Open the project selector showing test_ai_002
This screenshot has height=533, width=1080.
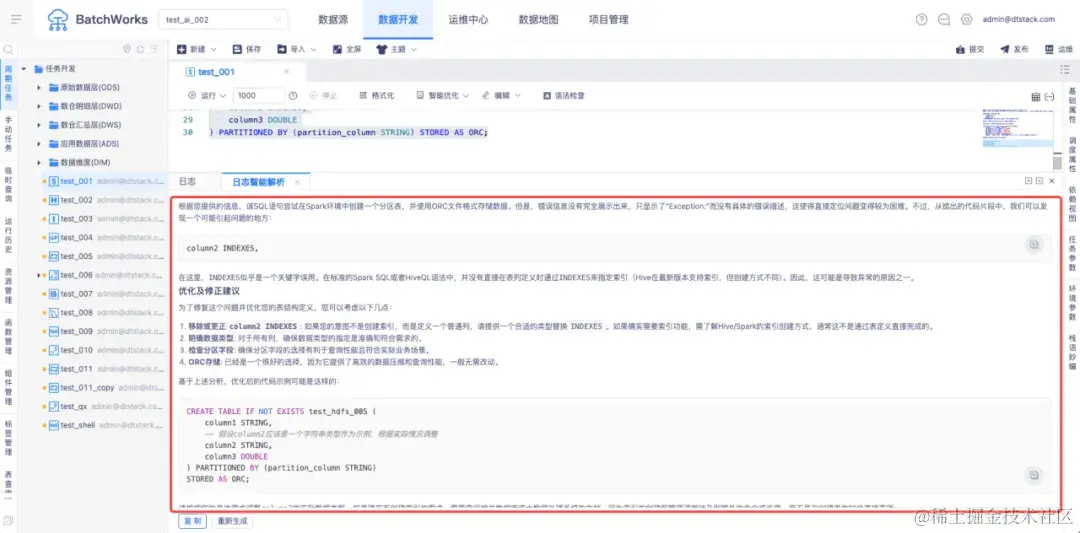(223, 20)
